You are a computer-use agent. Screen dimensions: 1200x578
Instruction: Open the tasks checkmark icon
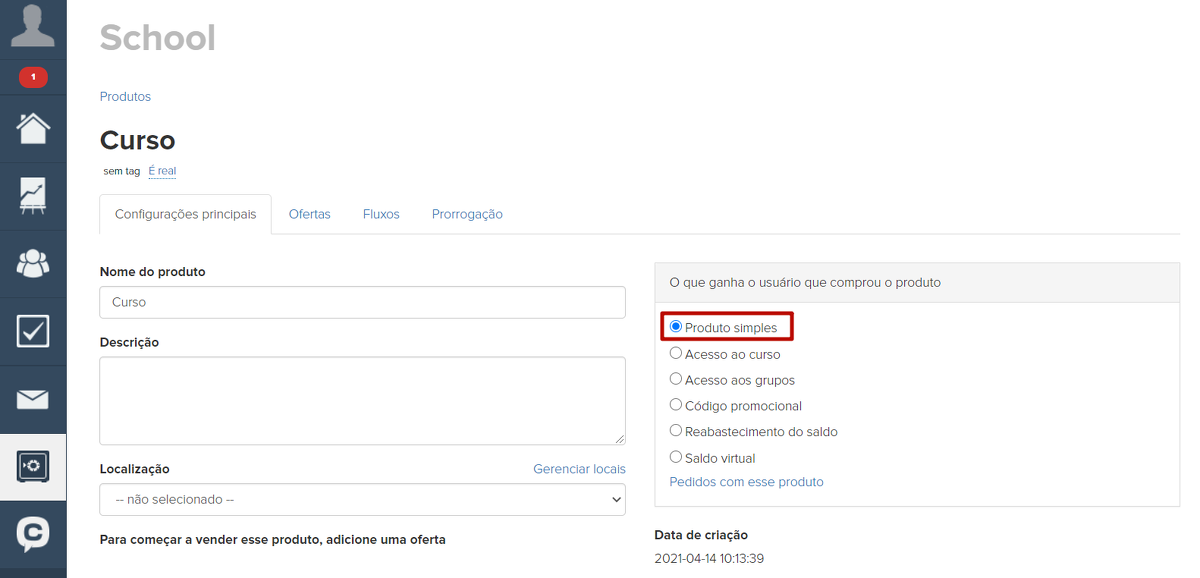[x=33, y=331]
